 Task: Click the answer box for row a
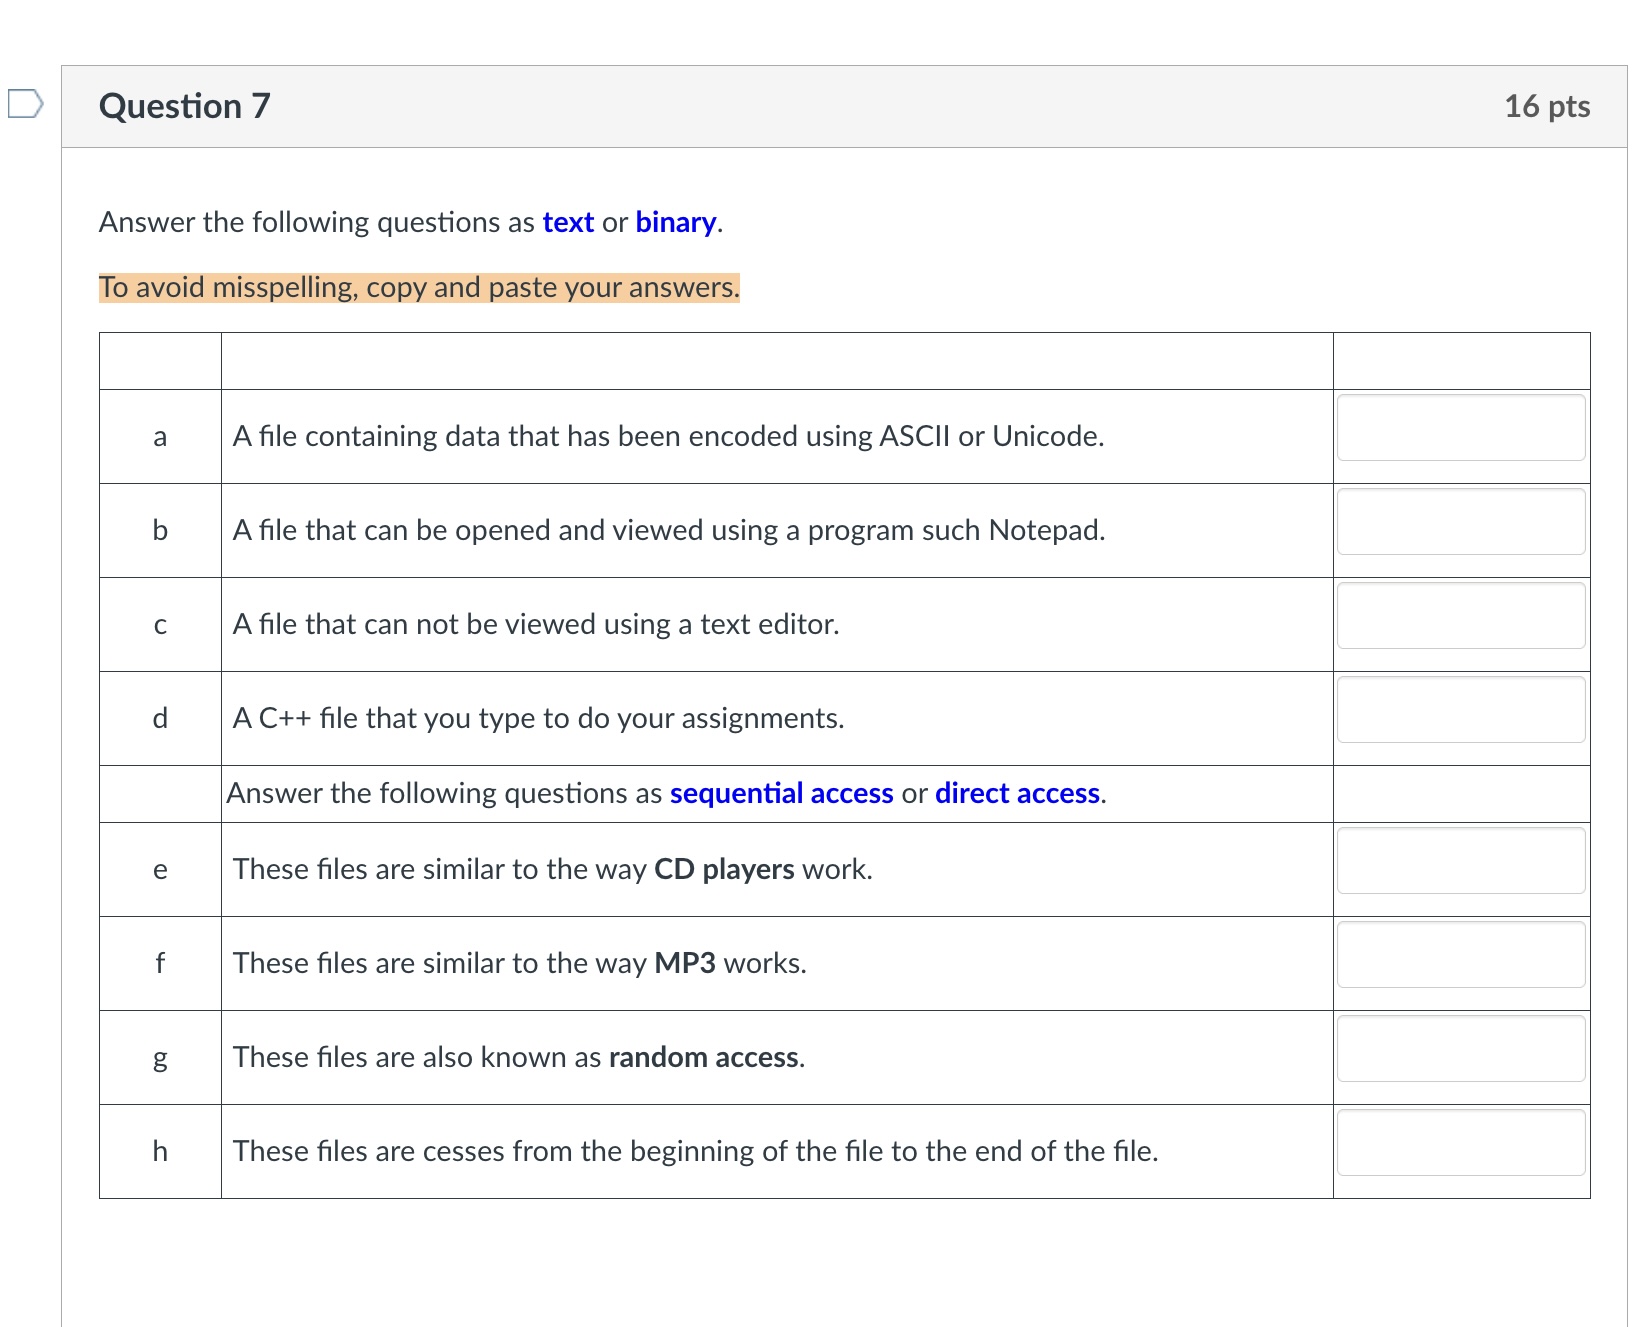coord(1461,428)
